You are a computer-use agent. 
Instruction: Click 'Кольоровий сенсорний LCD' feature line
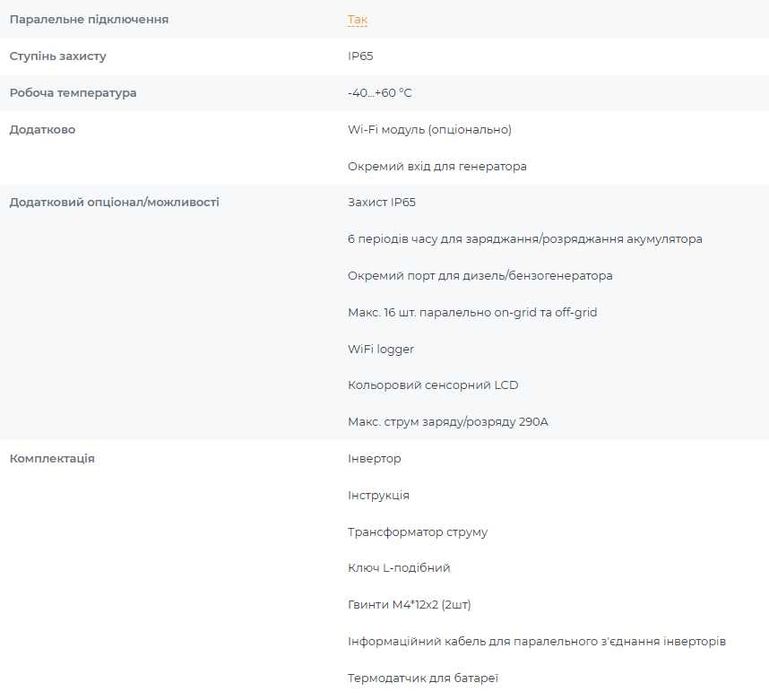coord(433,385)
